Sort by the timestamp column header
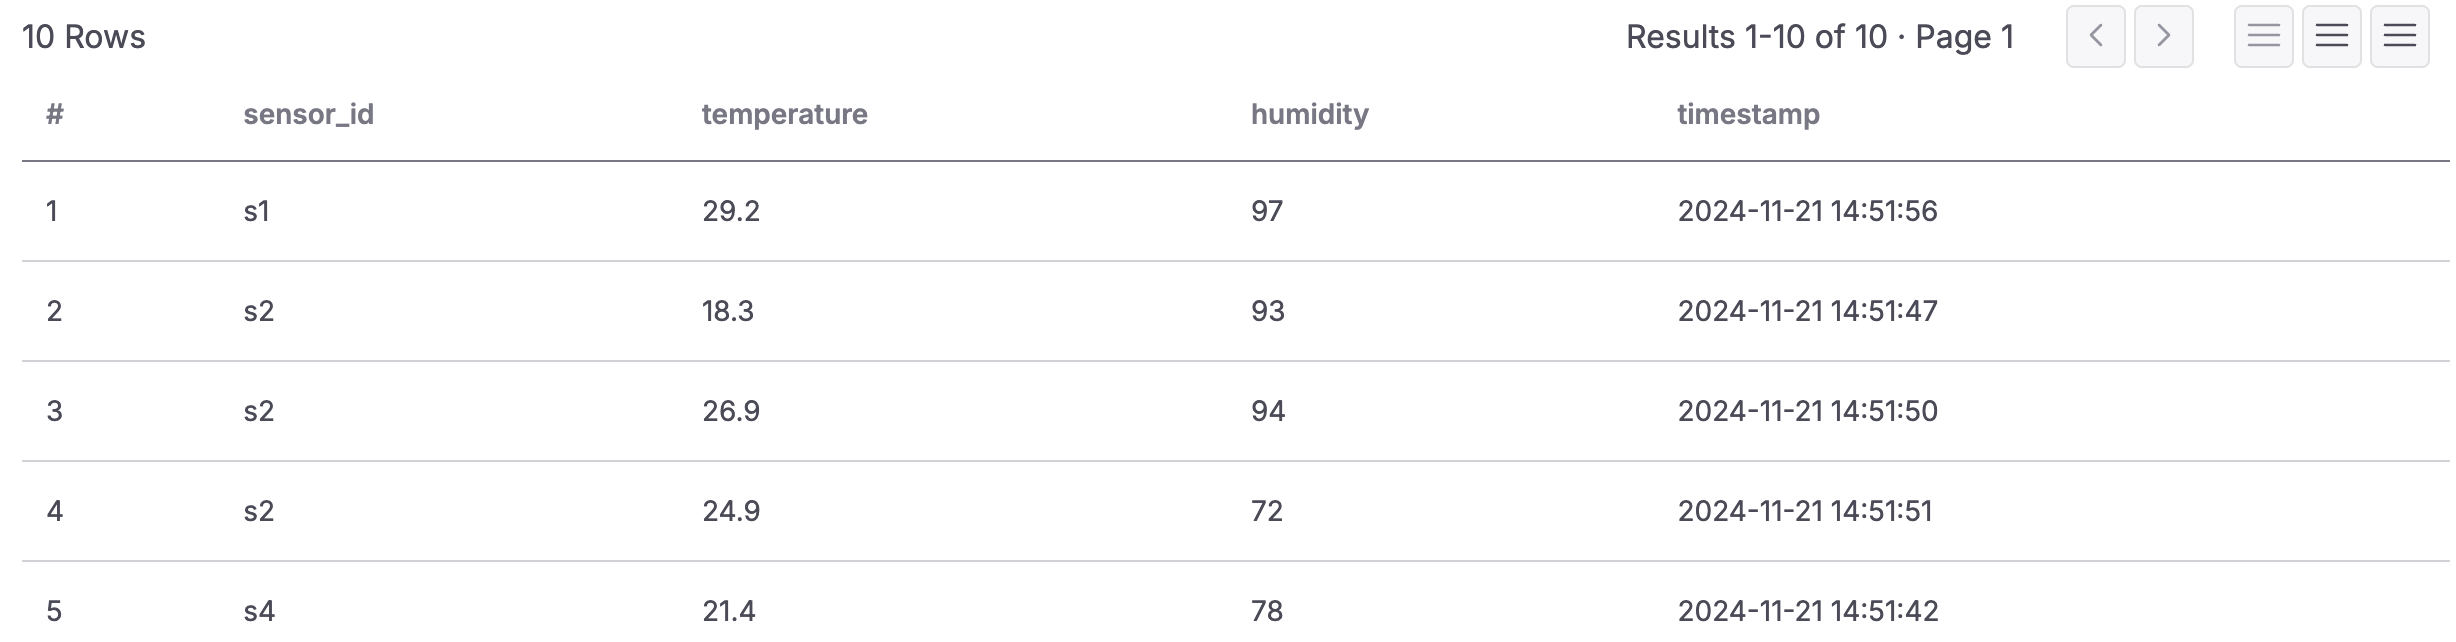2456x642 pixels. 1747,114
